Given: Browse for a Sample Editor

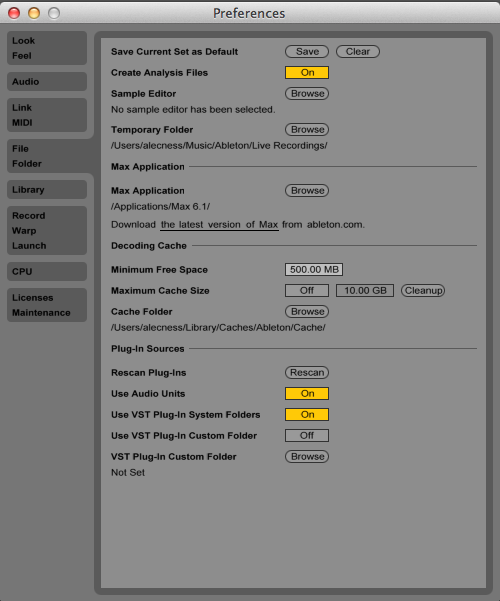Looking at the screenshot, I should coord(307,94).
